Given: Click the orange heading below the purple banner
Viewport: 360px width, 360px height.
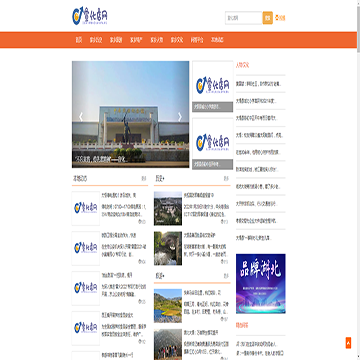Looking at the screenshot, I should point(242,325).
